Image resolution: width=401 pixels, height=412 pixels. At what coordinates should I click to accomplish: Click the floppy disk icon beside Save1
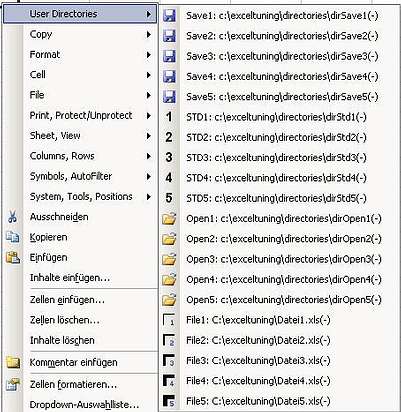(169, 16)
